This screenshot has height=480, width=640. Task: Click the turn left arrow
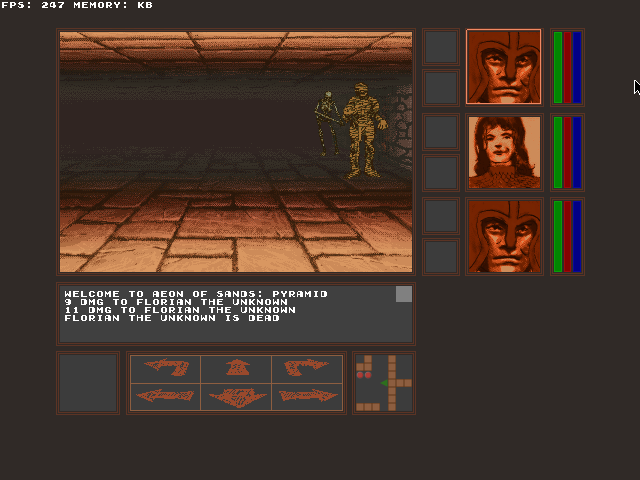point(165,369)
